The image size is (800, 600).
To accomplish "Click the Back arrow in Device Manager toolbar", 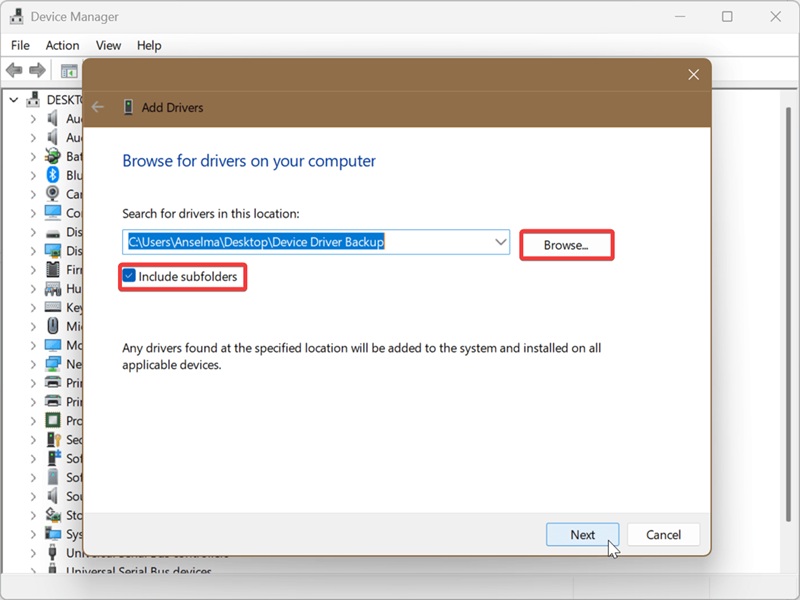I will coord(14,70).
